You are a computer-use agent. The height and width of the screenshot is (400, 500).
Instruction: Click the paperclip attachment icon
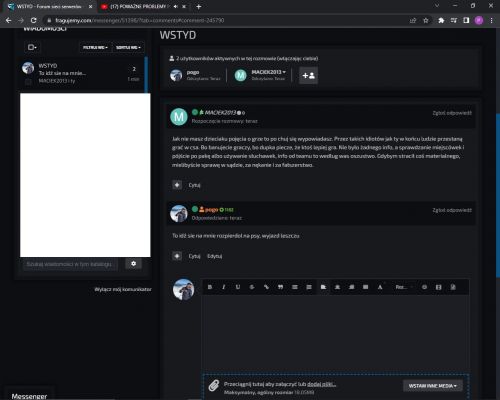(x=214, y=386)
